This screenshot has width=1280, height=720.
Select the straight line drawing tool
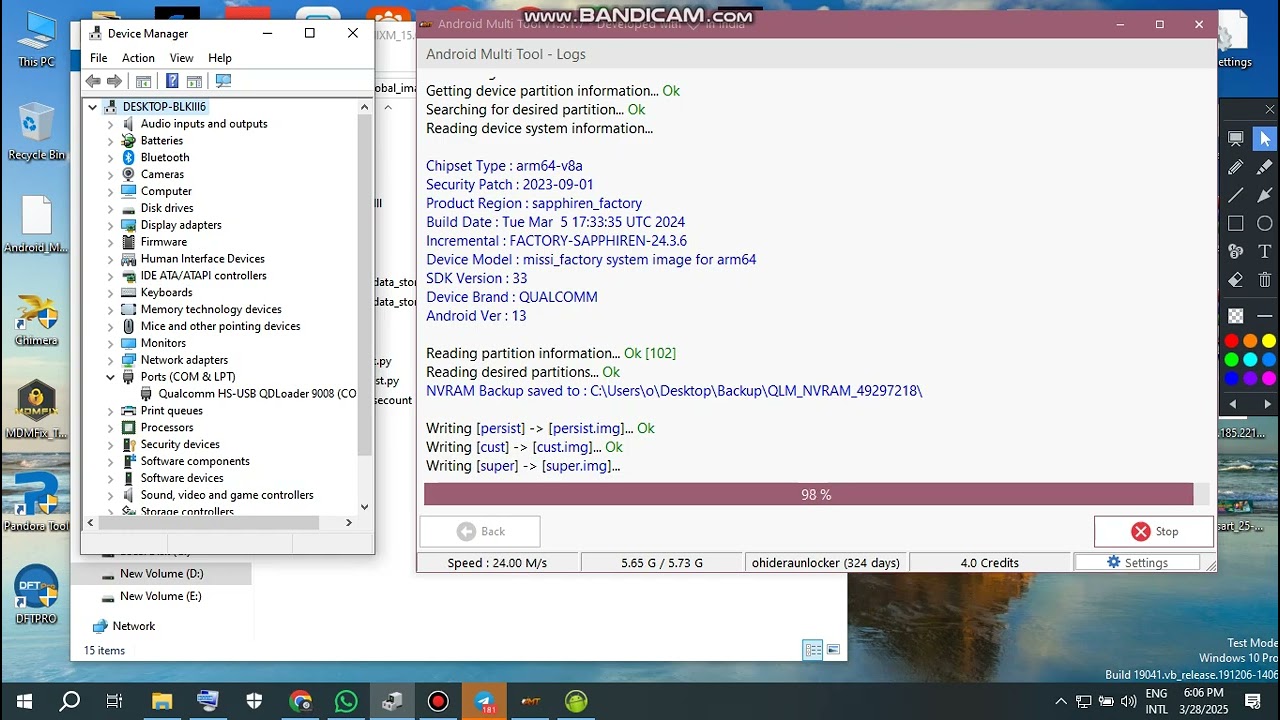(x=1236, y=195)
